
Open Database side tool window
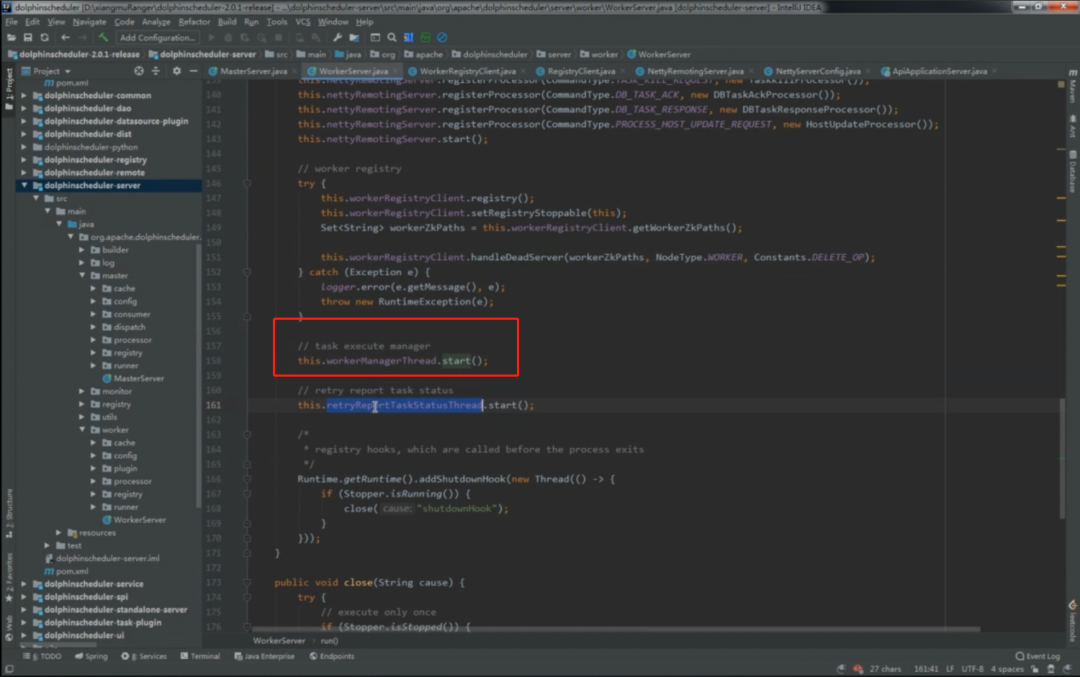pyautogui.click(x=1072, y=171)
